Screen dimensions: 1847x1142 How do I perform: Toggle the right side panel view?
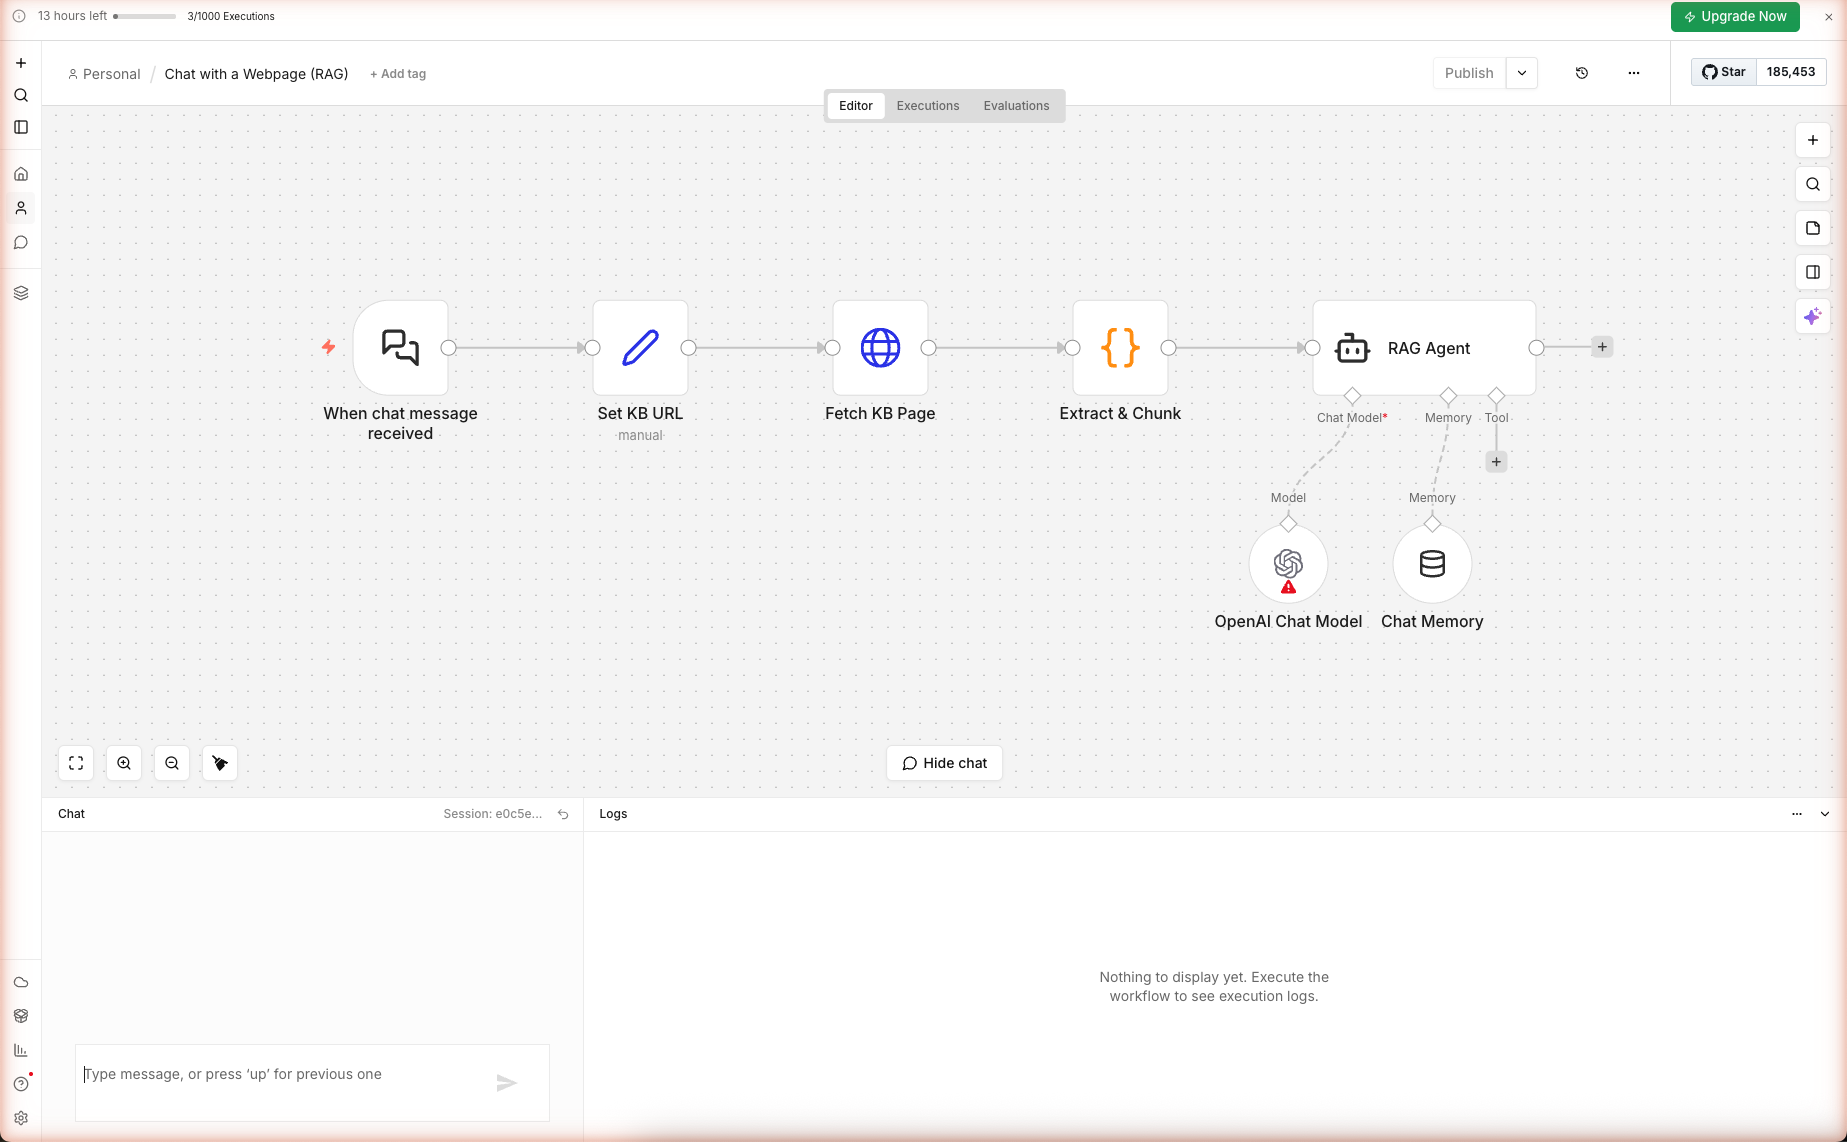[x=1812, y=272]
